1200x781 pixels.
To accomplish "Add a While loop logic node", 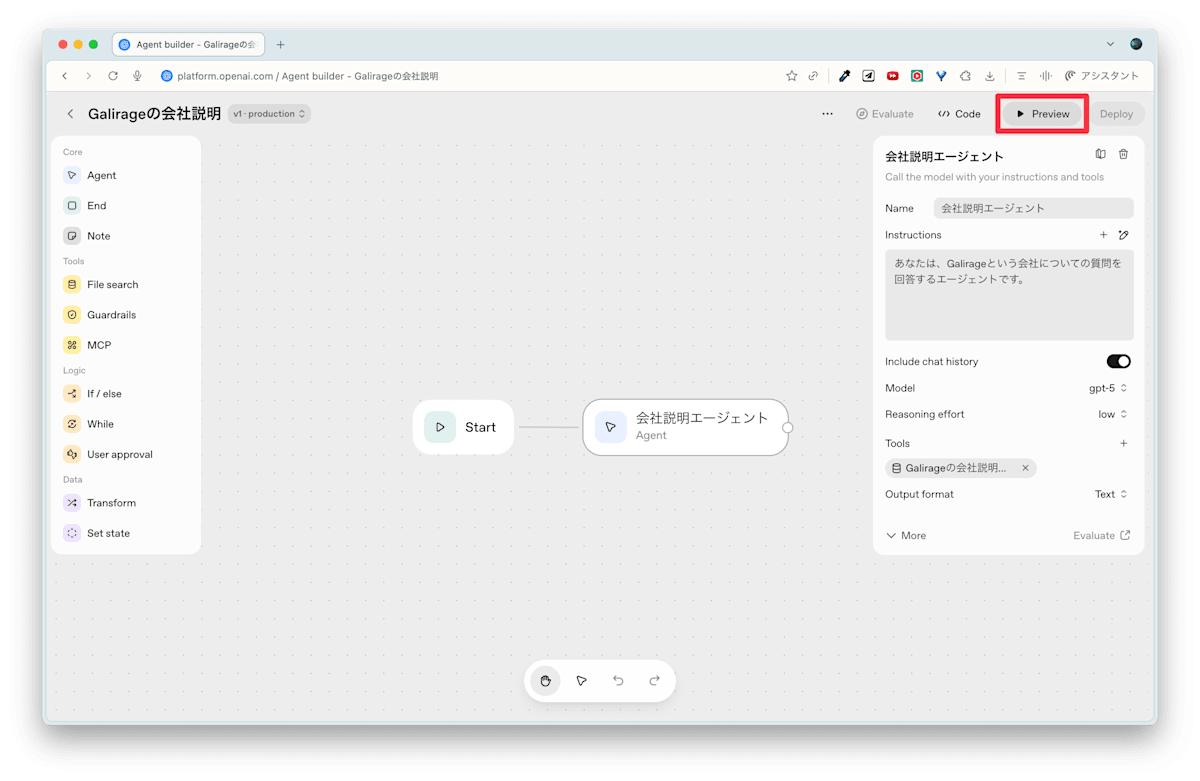I will tap(89, 424).
